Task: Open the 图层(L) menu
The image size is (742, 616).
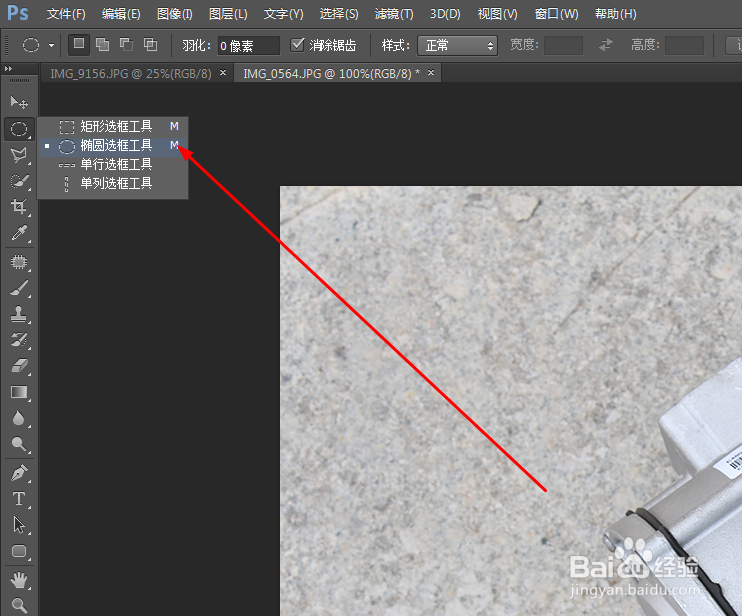Action: click(228, 14)
